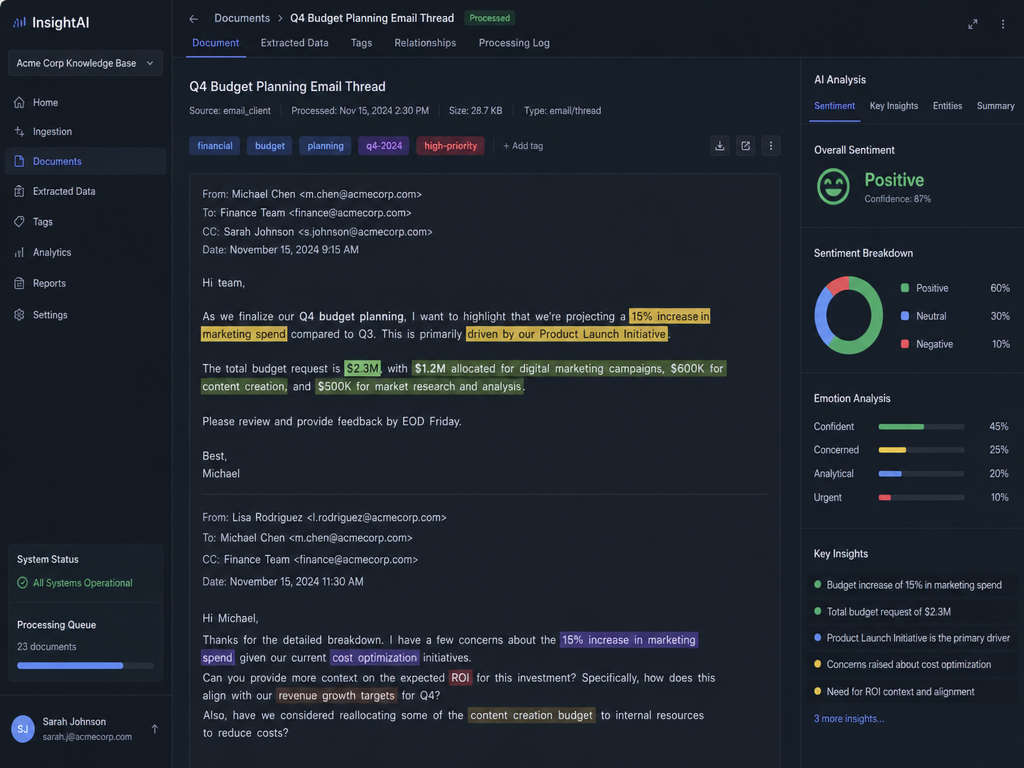Click the Processing Queue progress bar
1024x768 pixels.
[86, 665]
